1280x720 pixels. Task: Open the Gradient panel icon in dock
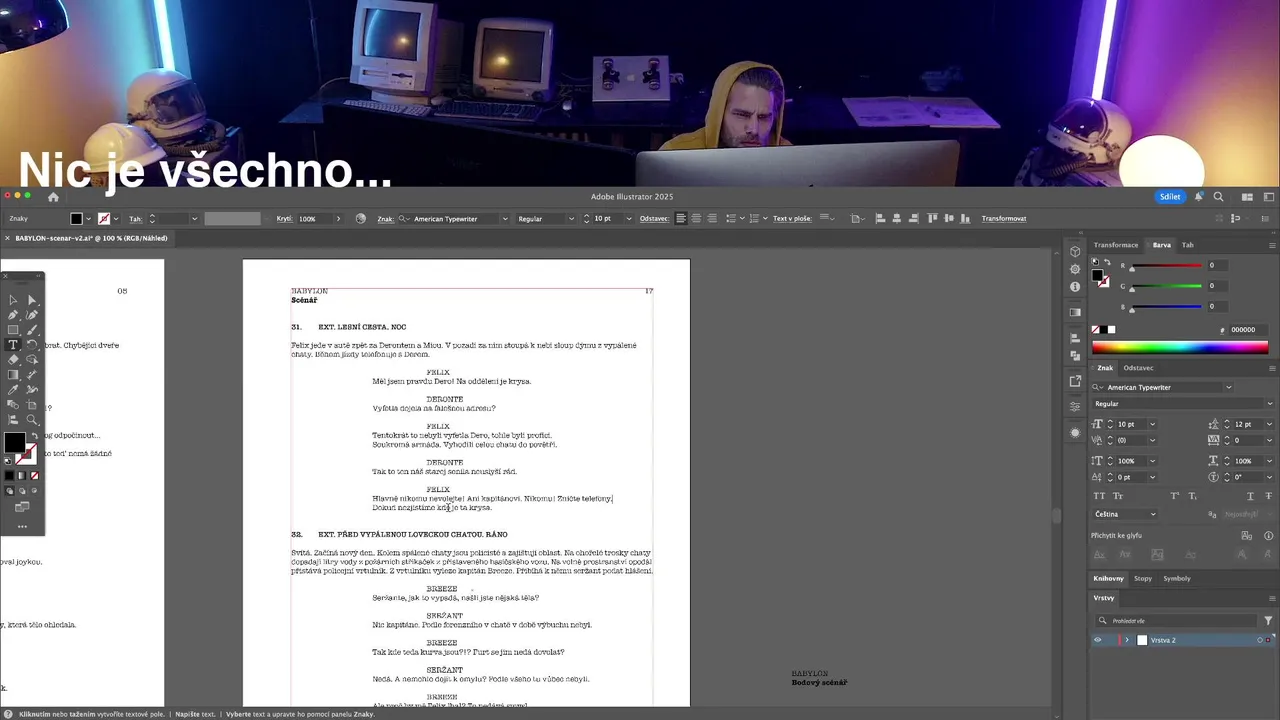[x=1075, y=312]
